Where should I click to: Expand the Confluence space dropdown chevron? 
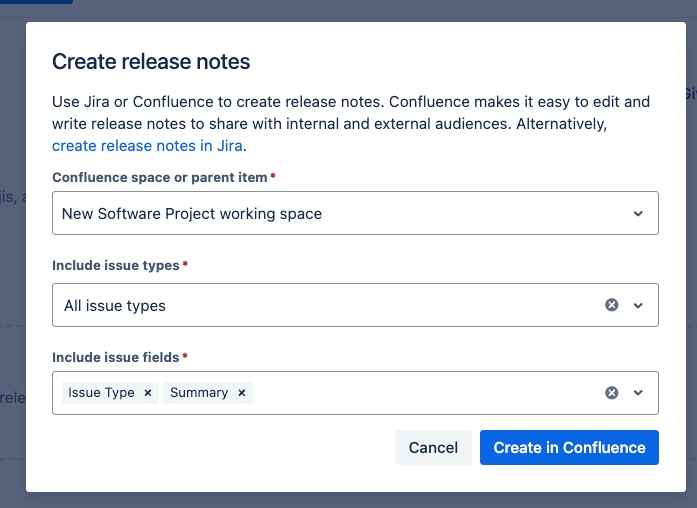[638, 214]
